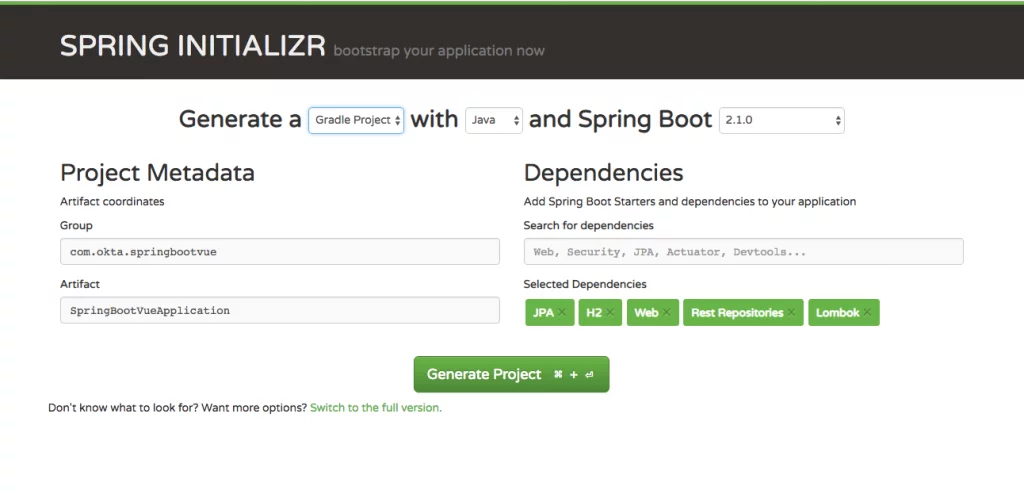The image size is (1024, 498).
Task: Click the Group field label
Action: point(76,226)
